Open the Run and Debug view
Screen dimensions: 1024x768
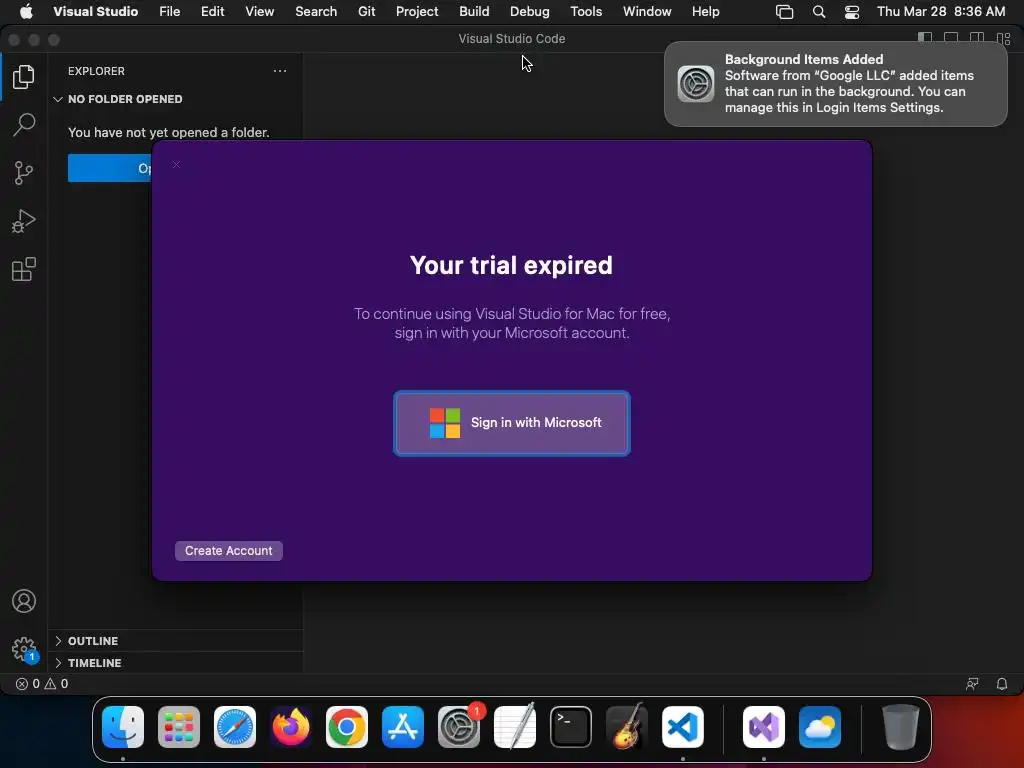point(24,221)
